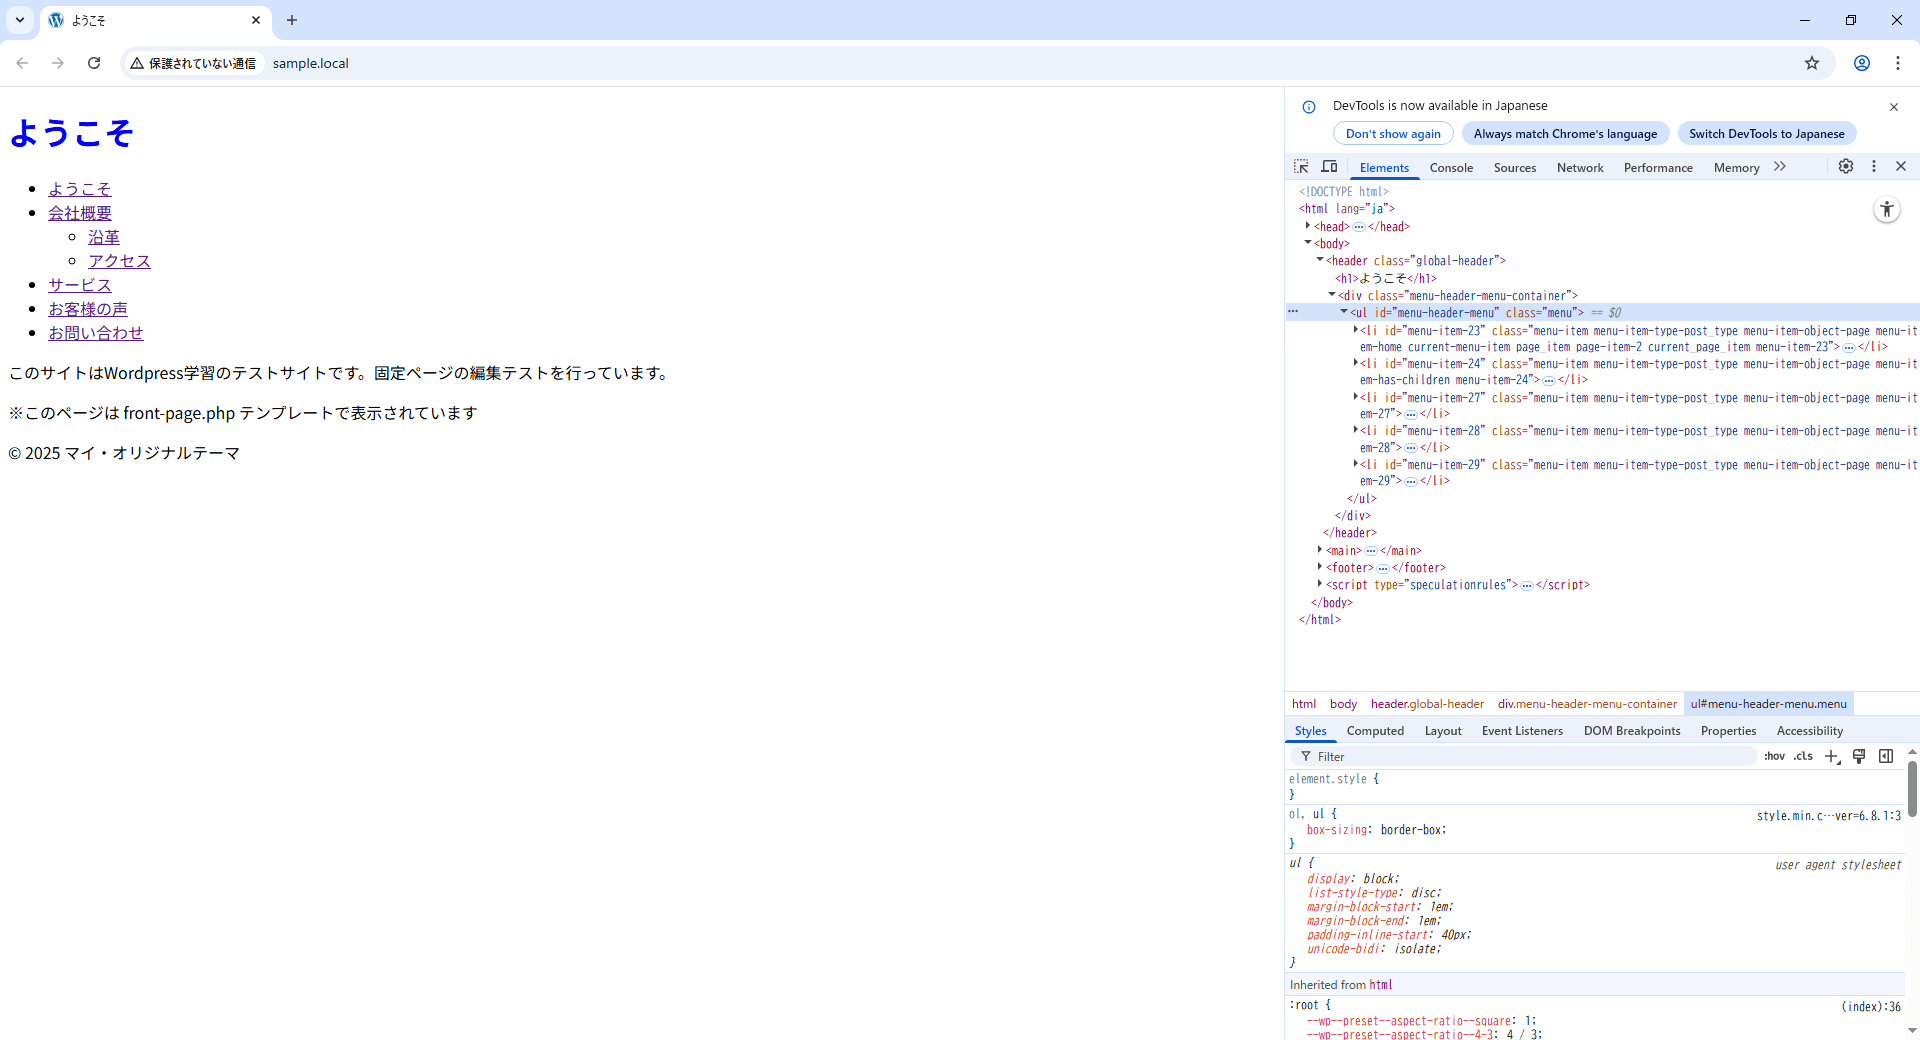Open the サービス page link
Viewport: 1920px width, 1040px height.
[x=80, y=285]
